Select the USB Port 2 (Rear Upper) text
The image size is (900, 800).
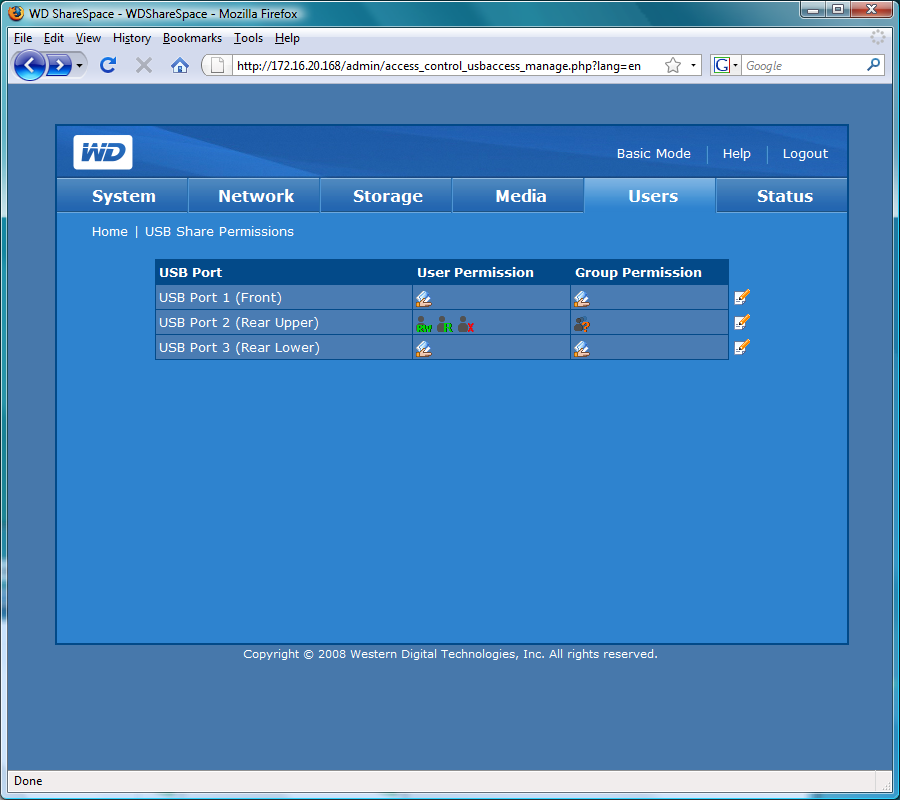(x=239, y=323)
